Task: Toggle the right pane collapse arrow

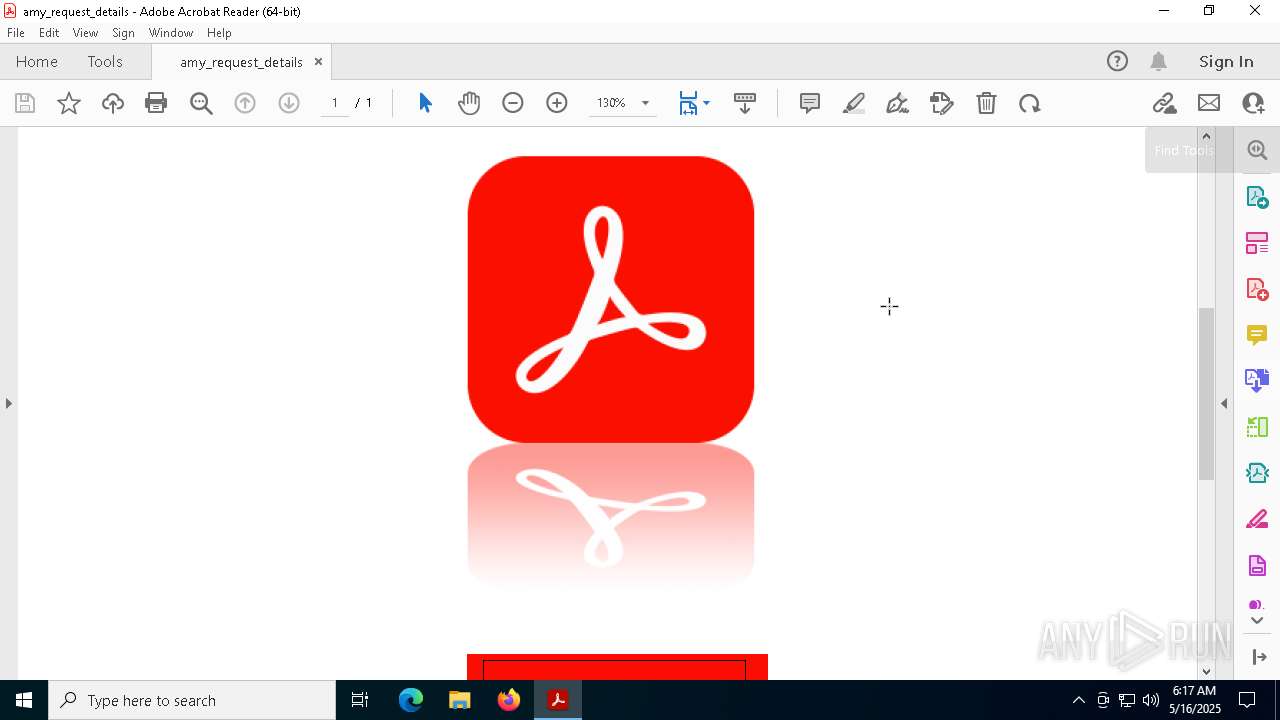Action: pyautogui.click(x=1224, y=403)
